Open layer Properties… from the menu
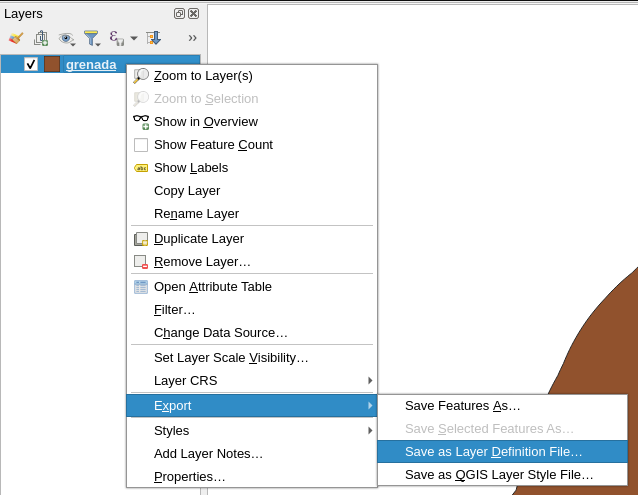 tap(252, 477)
